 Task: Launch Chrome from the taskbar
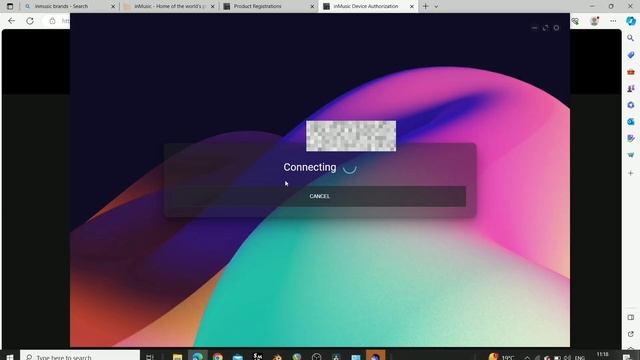click(x=218, y=356)
